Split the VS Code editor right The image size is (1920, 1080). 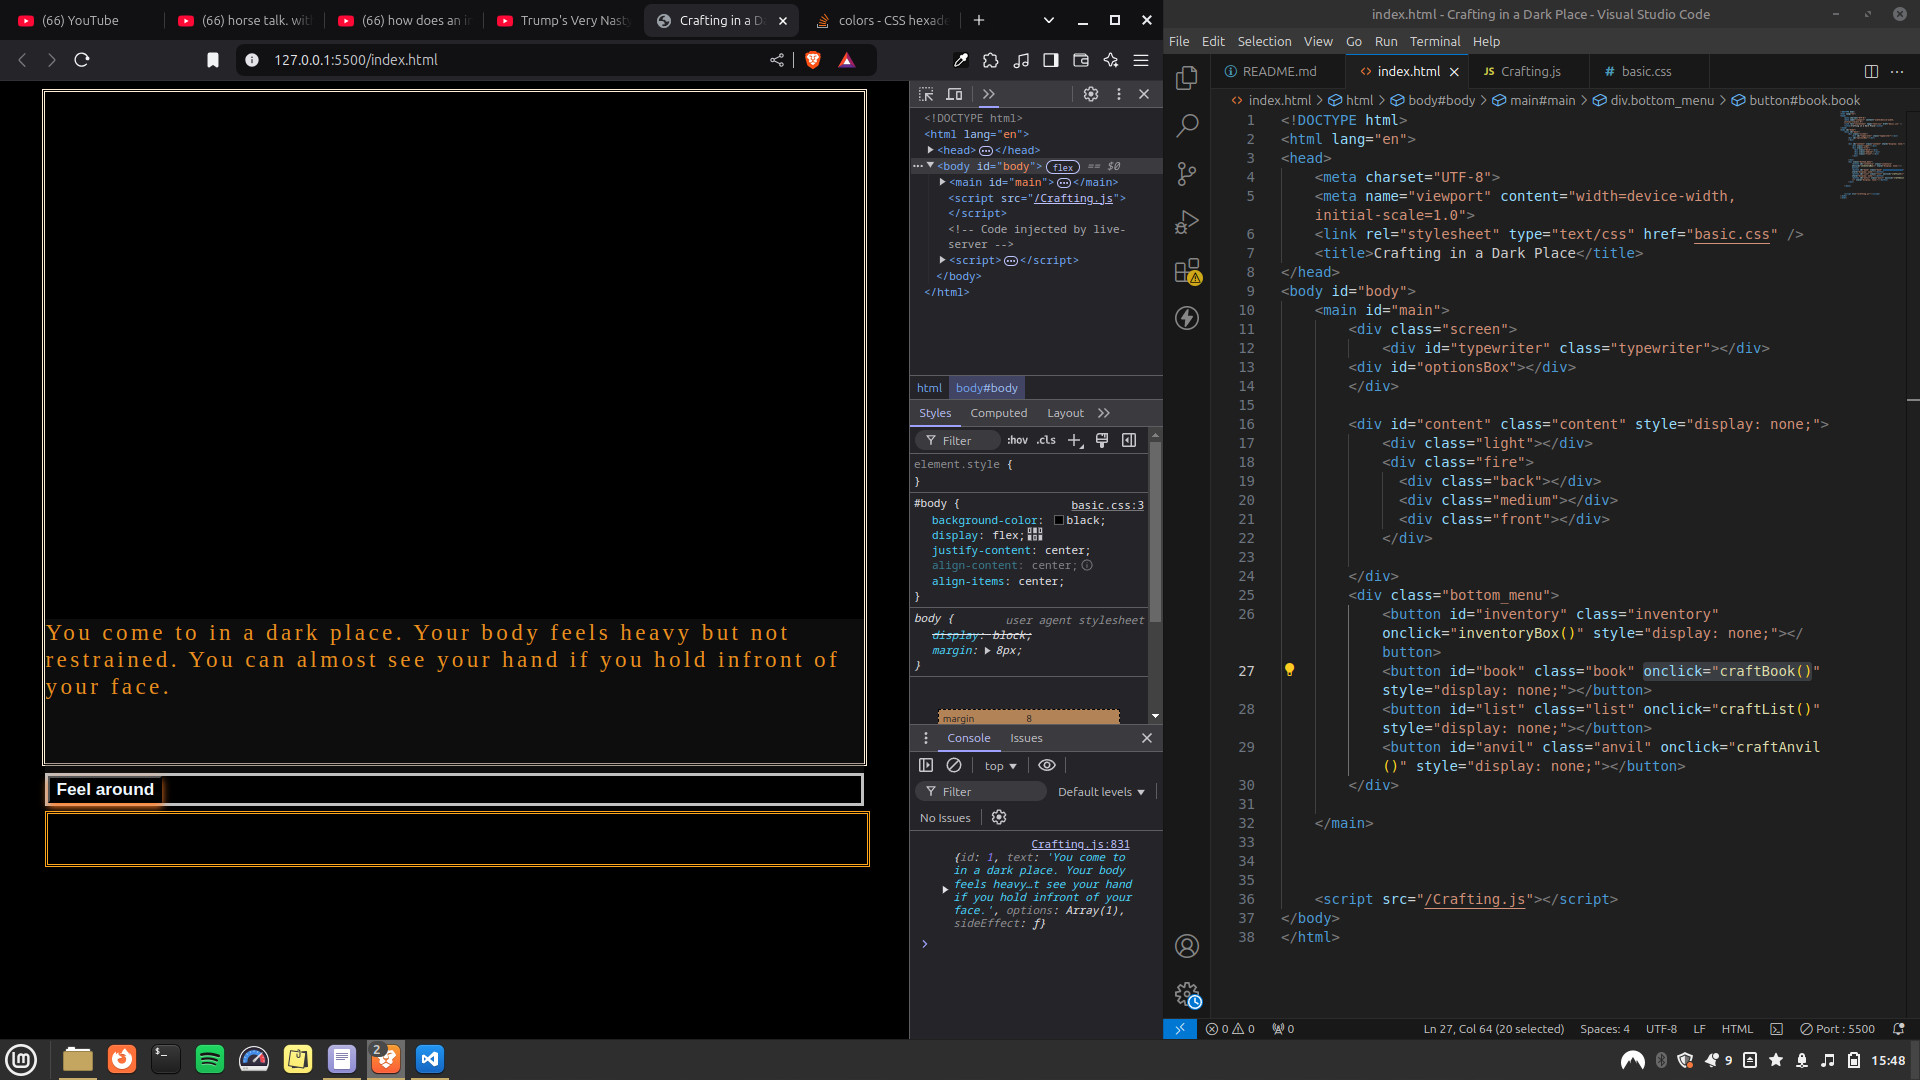click(x=1871, y=71)
